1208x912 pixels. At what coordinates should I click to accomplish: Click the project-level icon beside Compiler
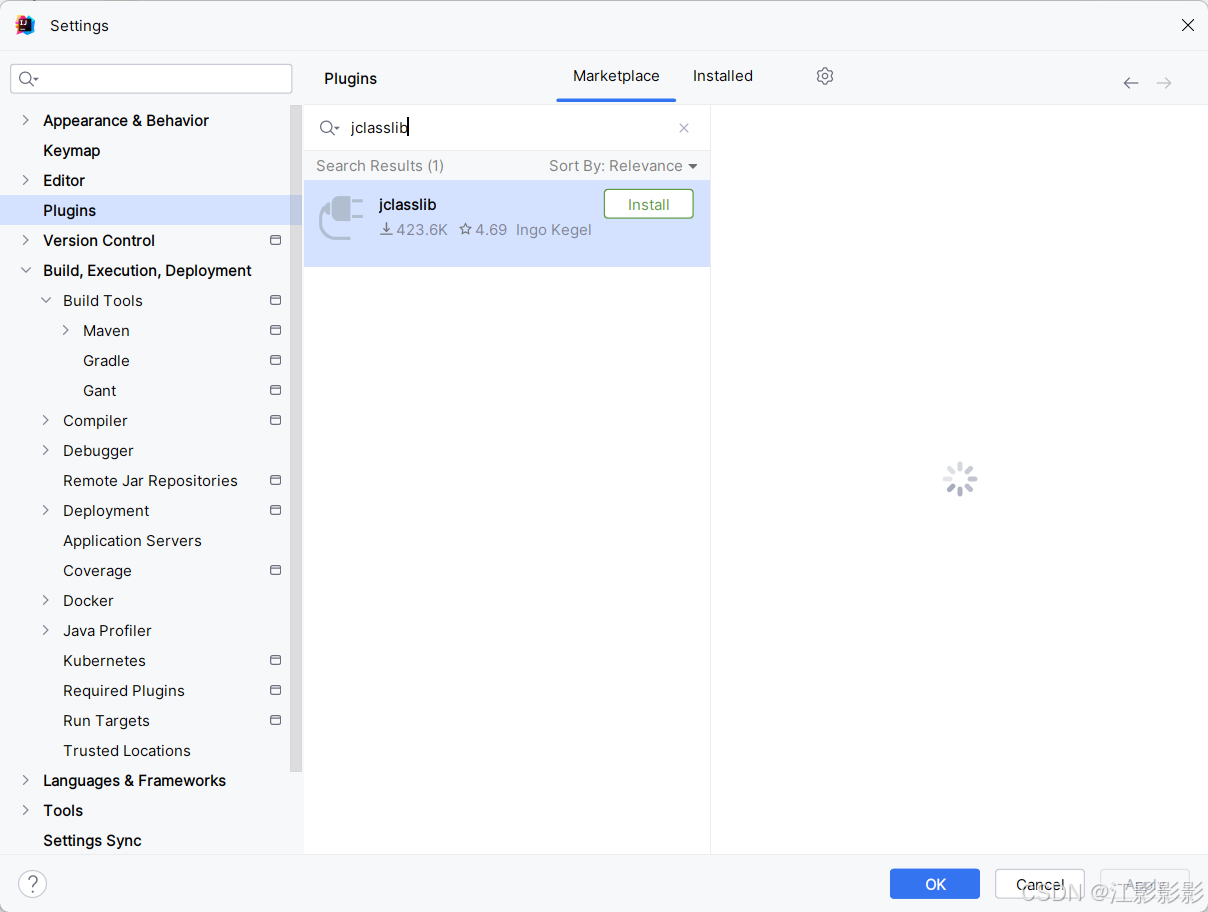tap(276, 420)
